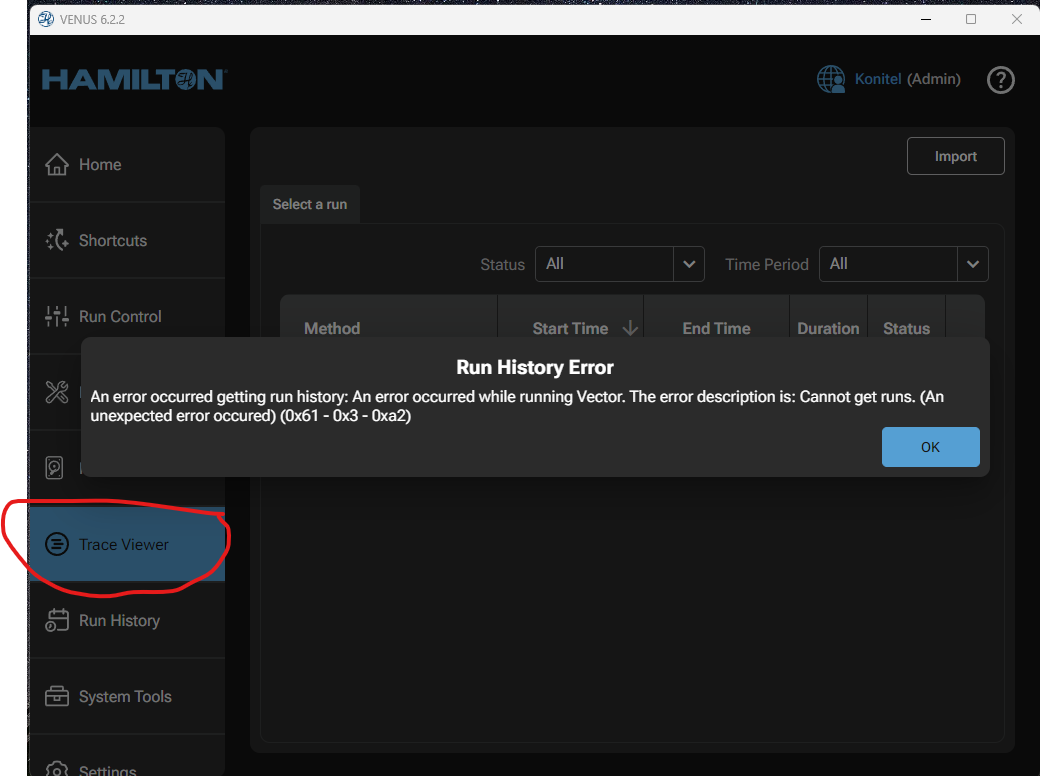Screen dimensions: 1040x776
Task: Close the VENUS window
Action: 1017,19
